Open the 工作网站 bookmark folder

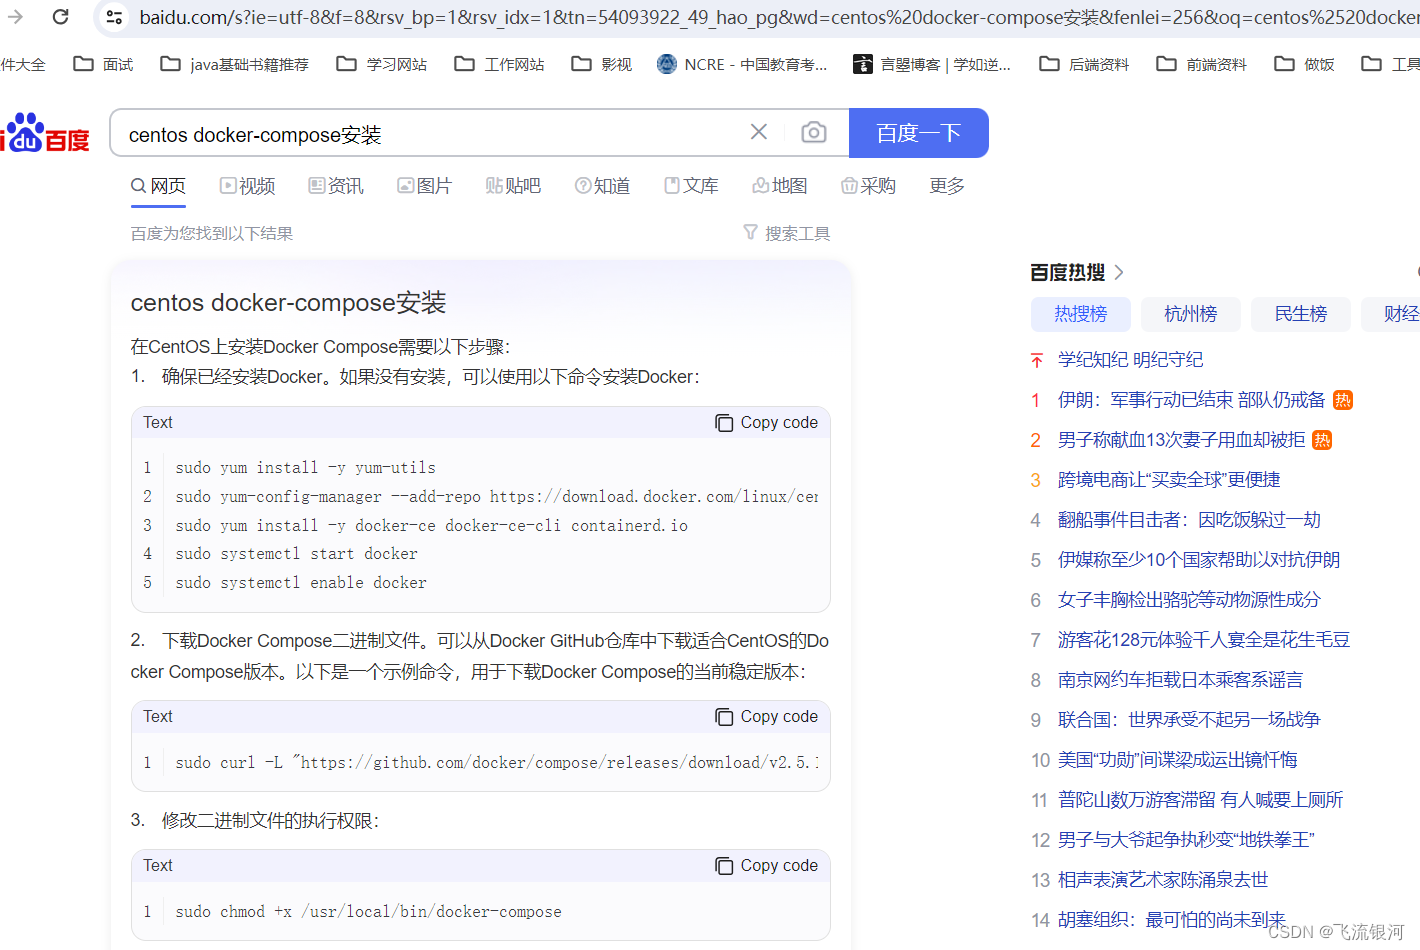coord(499,64)
